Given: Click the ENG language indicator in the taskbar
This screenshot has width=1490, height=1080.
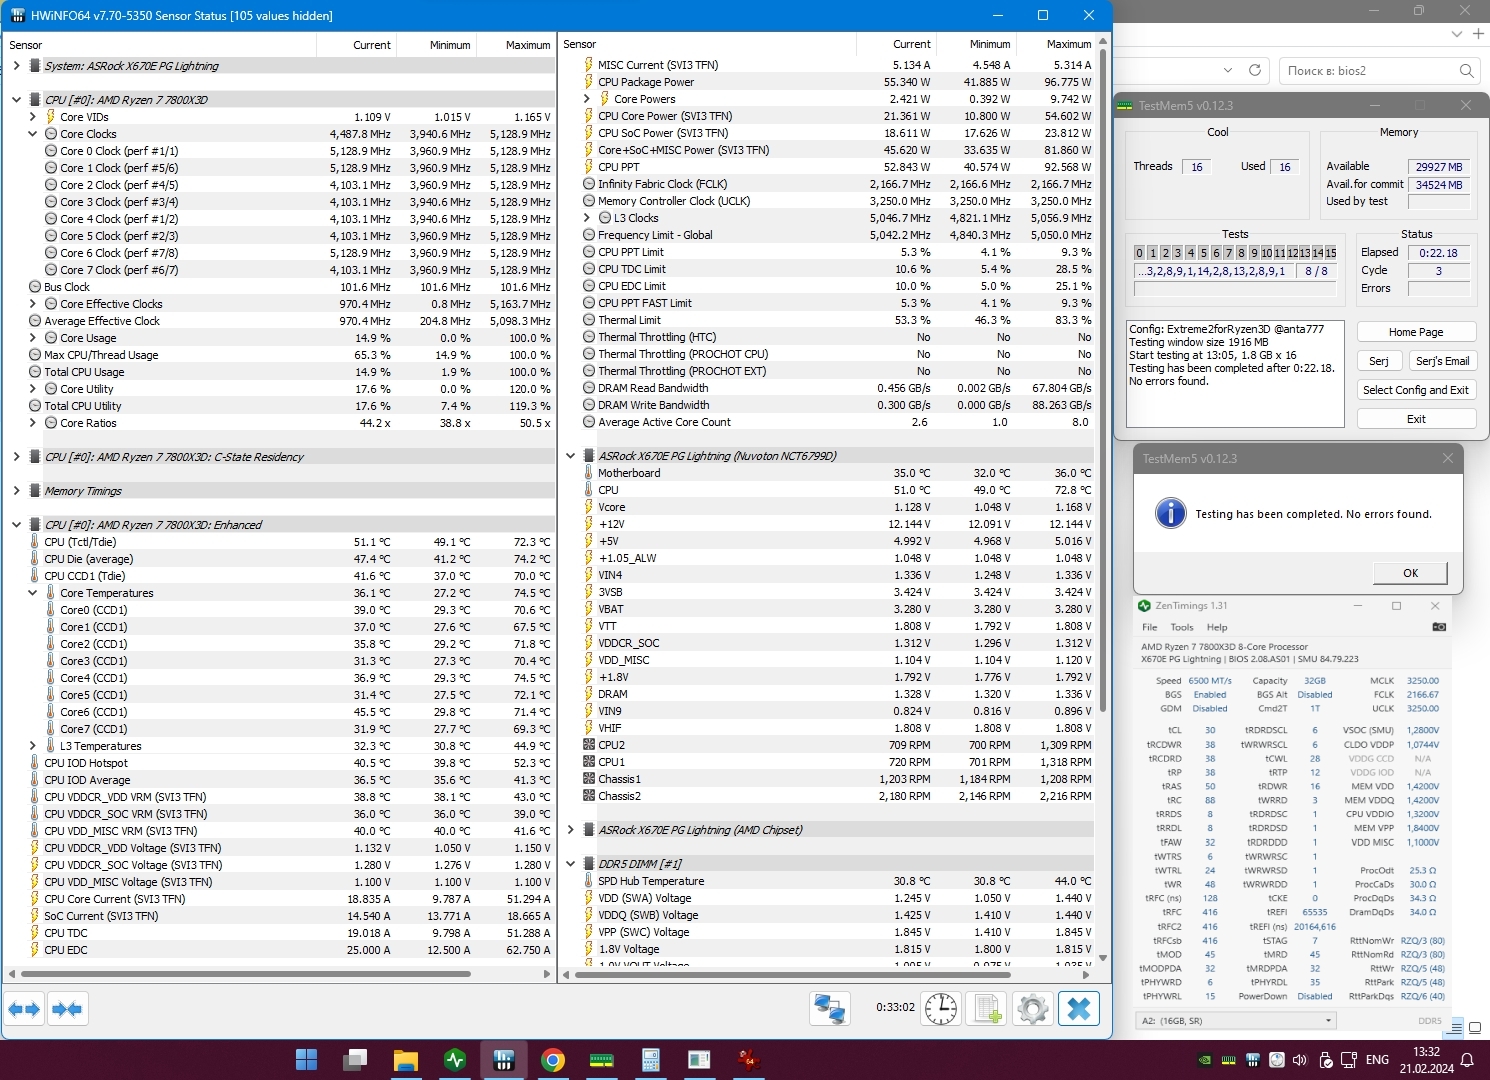Looking at the screenshot, I should [1377, 1060].
